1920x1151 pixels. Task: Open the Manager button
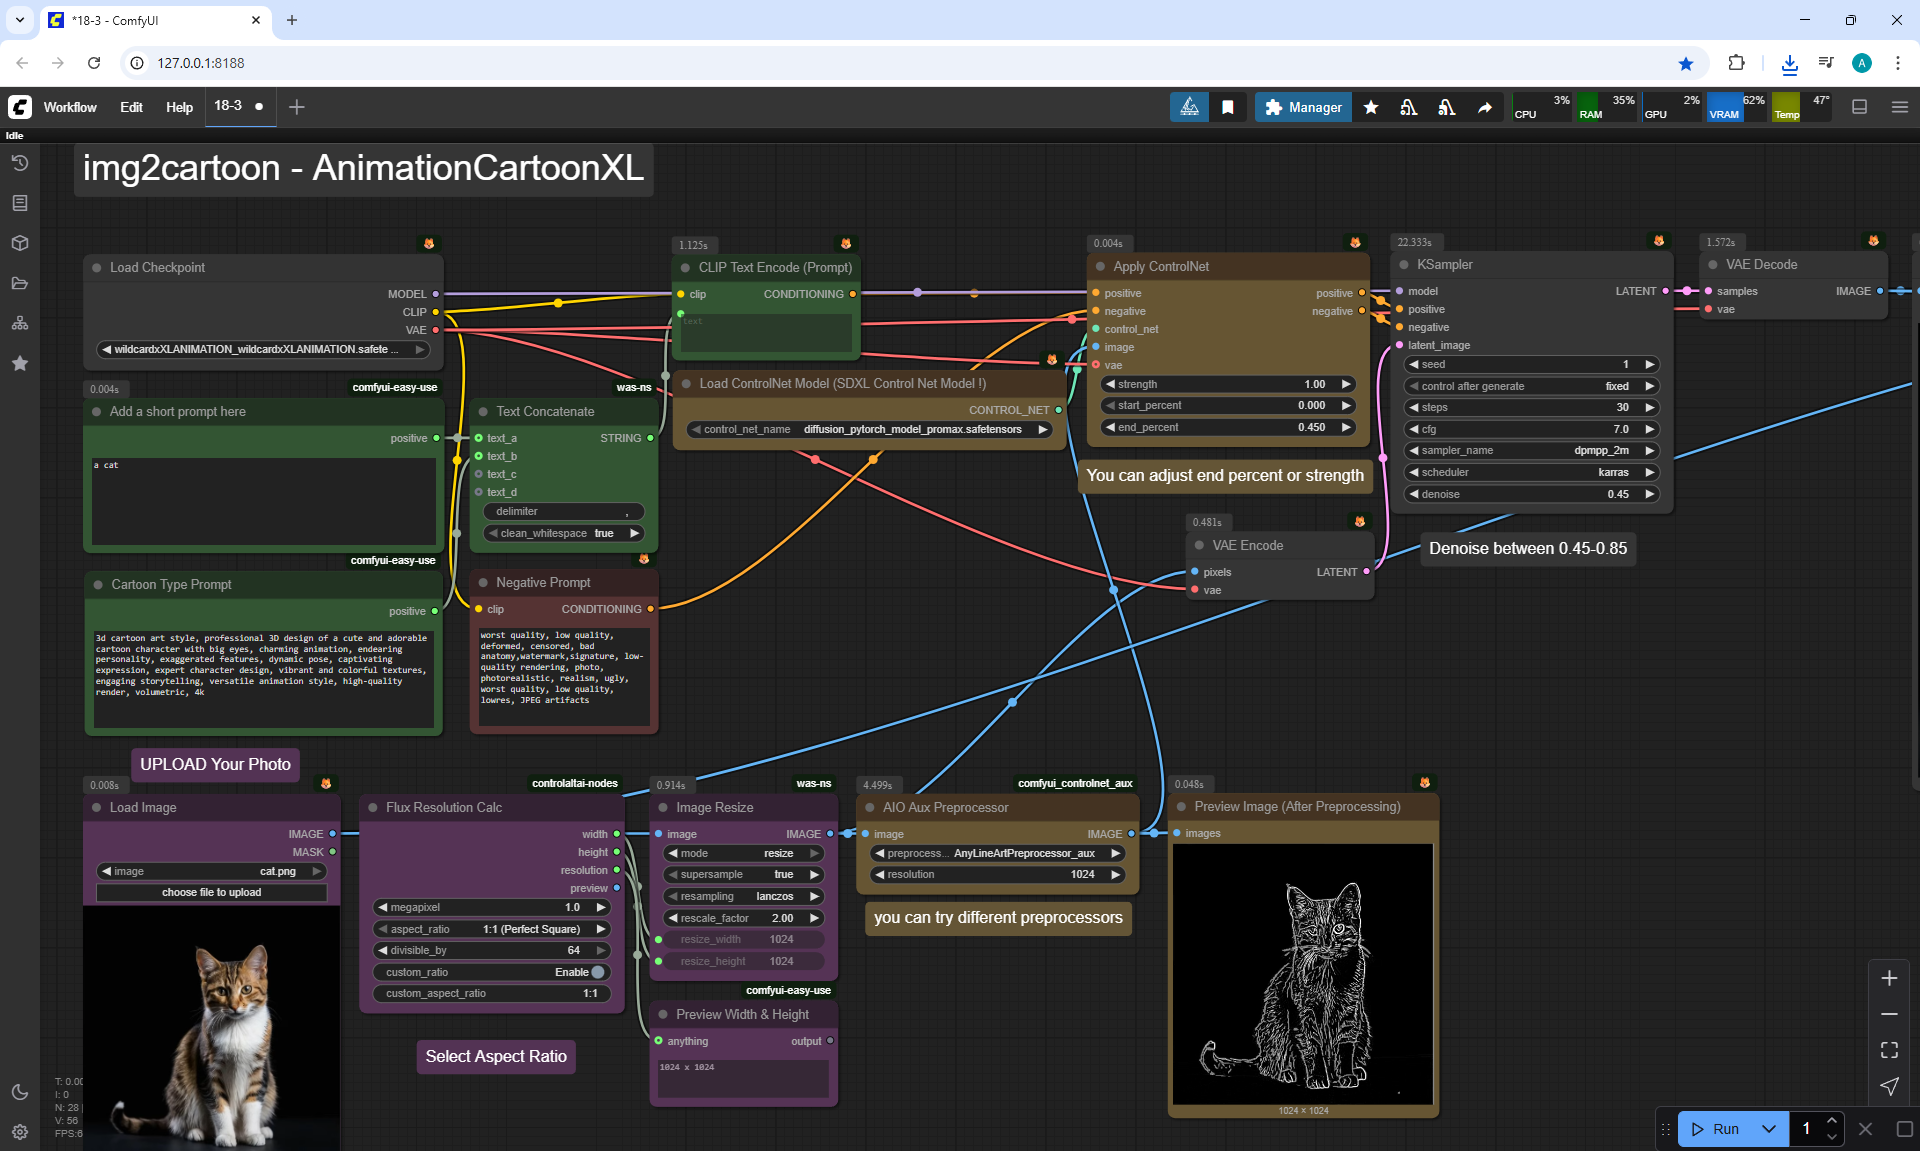pyautogui.click(x=1303, y=107)
